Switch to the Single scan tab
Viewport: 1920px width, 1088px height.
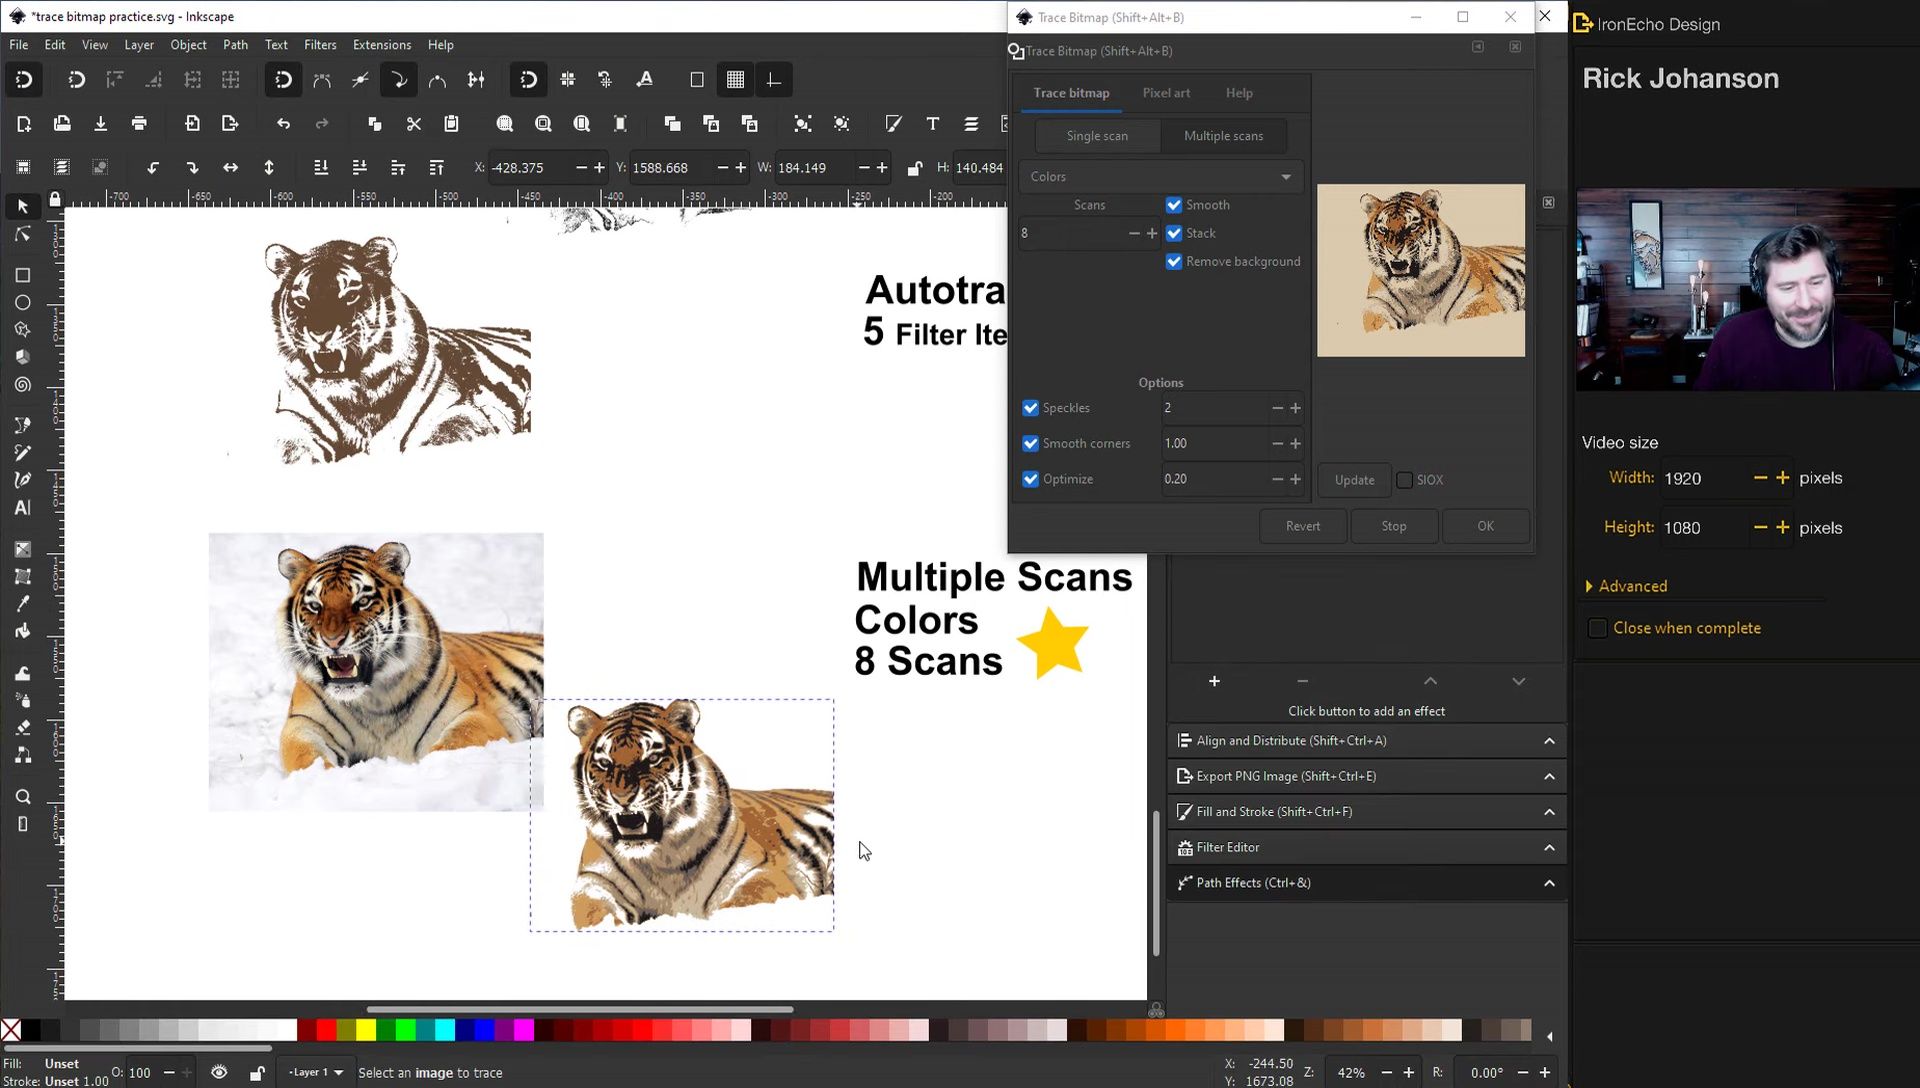(x=1097, y=136)
